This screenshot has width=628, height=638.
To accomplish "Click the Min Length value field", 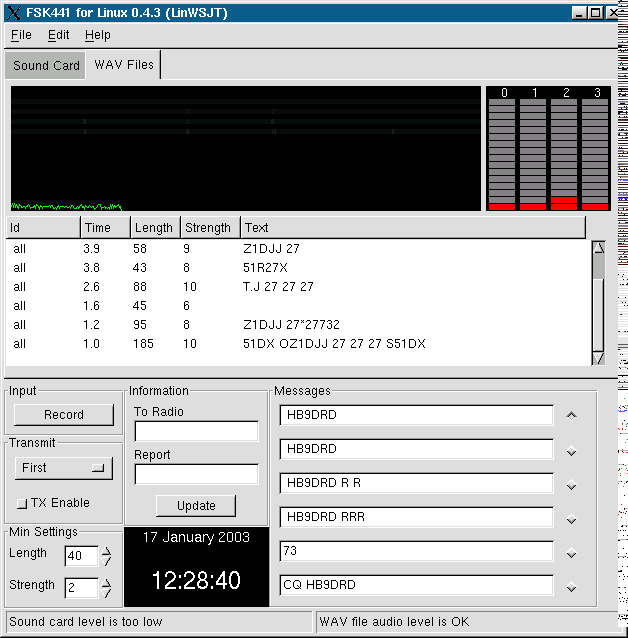I will (81, 555).
